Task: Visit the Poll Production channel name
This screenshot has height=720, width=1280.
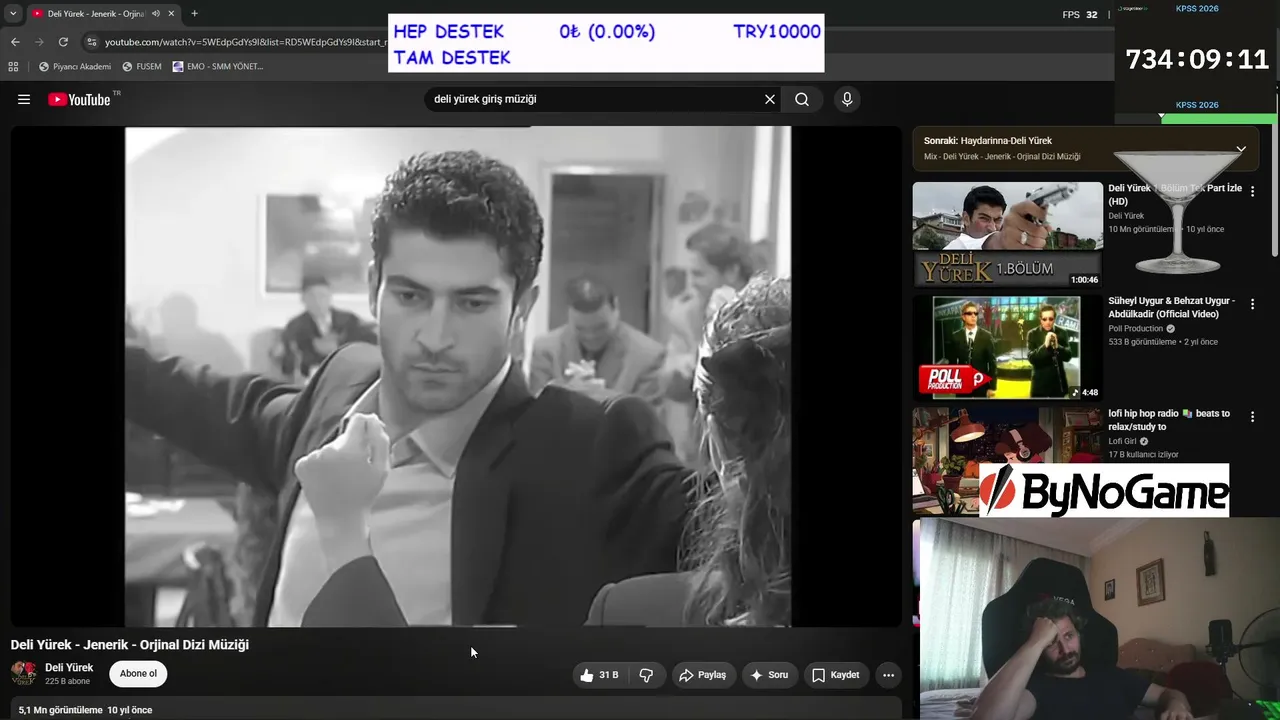Action: tap(1136, 329)
